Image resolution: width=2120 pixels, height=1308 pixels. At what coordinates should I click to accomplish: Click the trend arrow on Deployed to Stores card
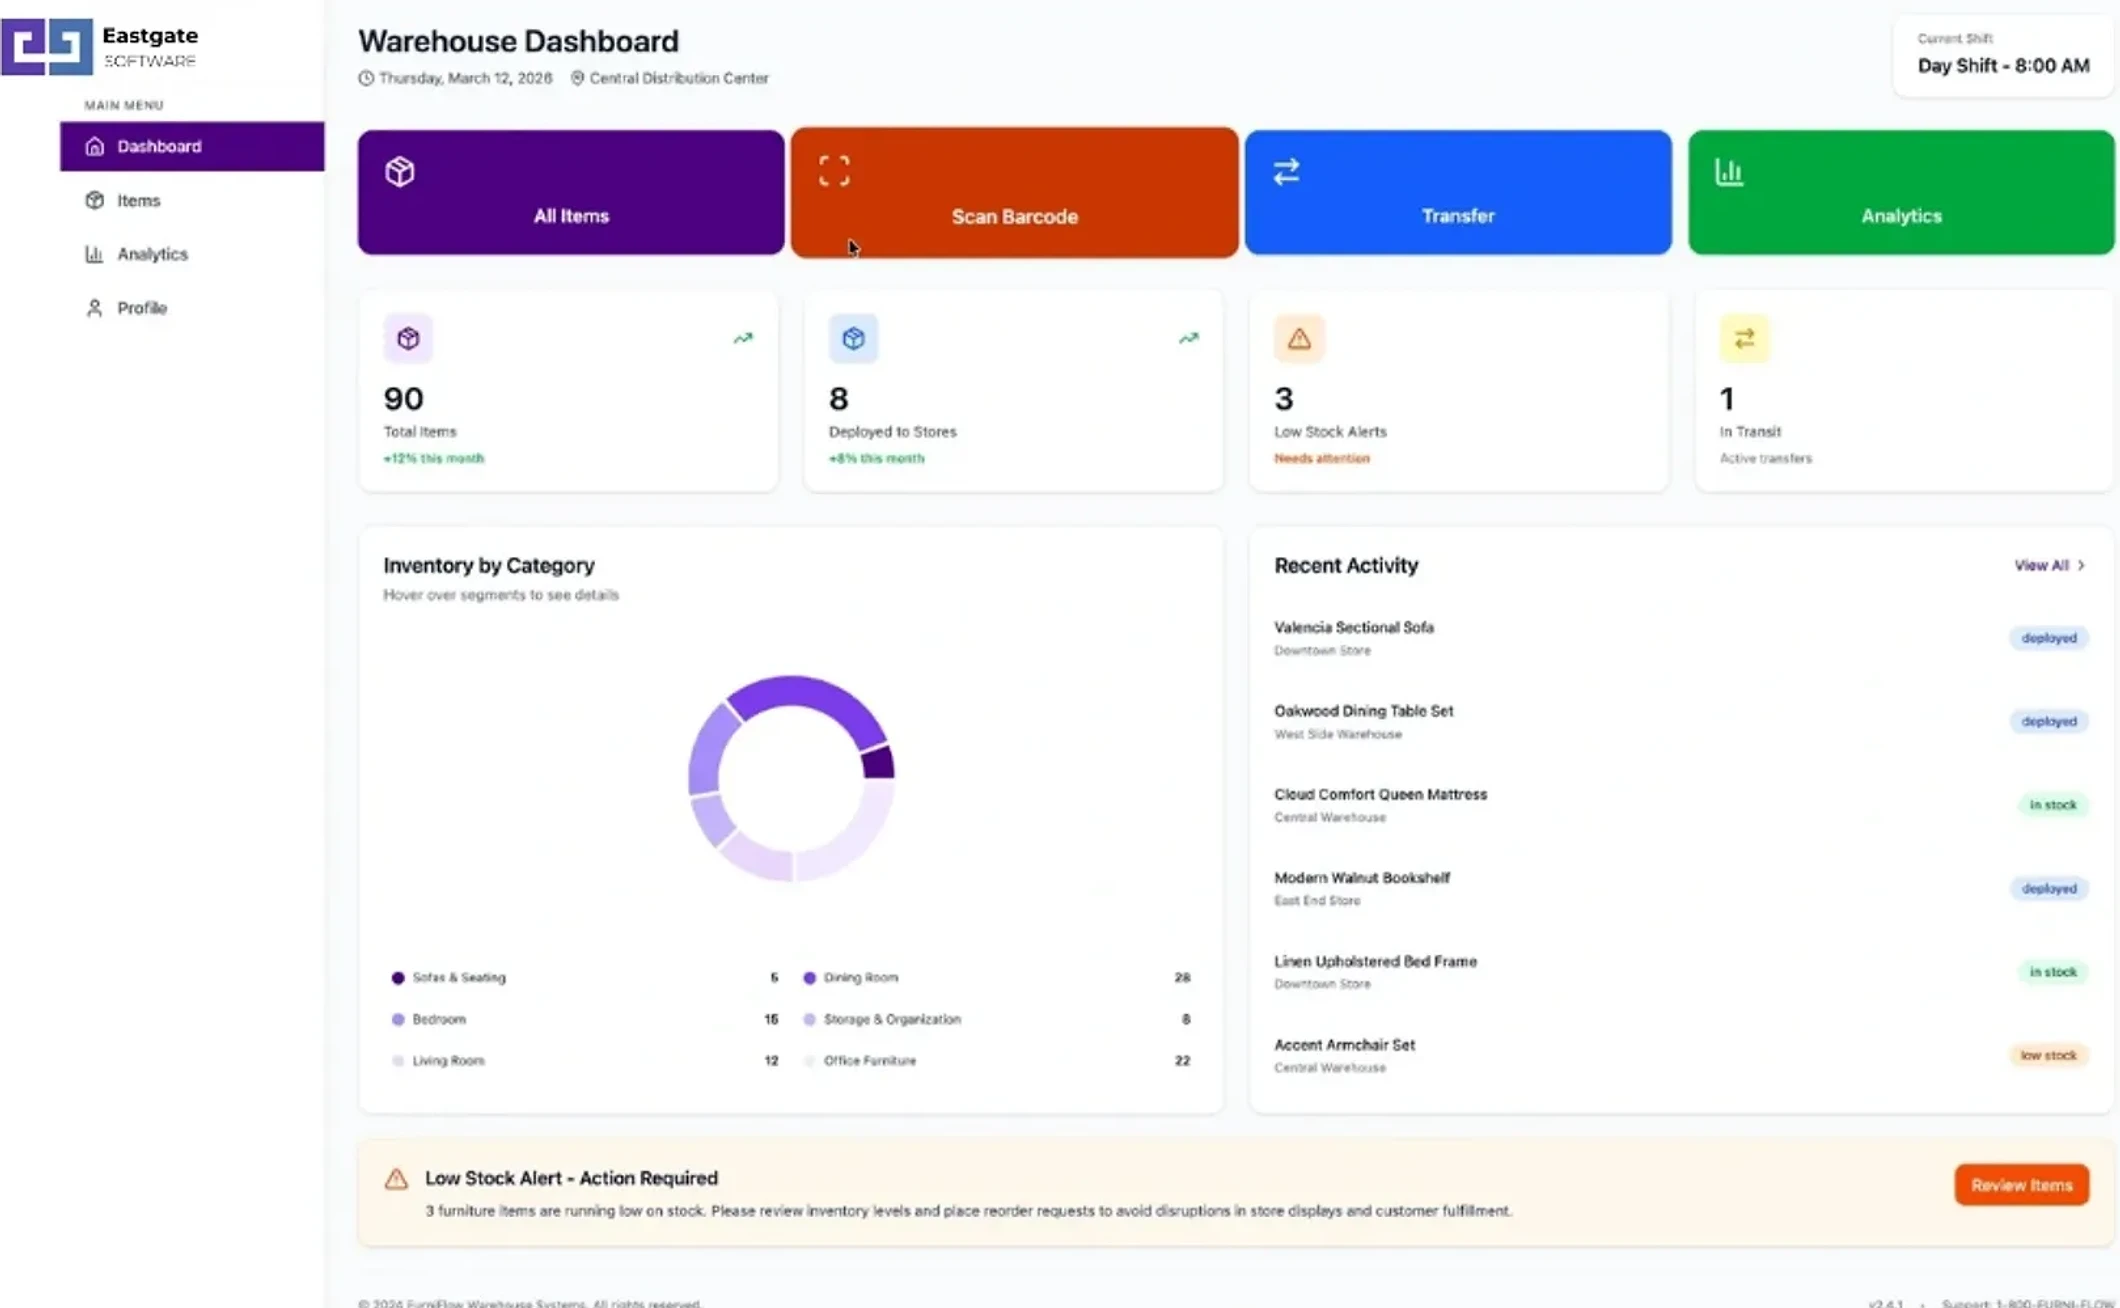tap(1188, 338)
